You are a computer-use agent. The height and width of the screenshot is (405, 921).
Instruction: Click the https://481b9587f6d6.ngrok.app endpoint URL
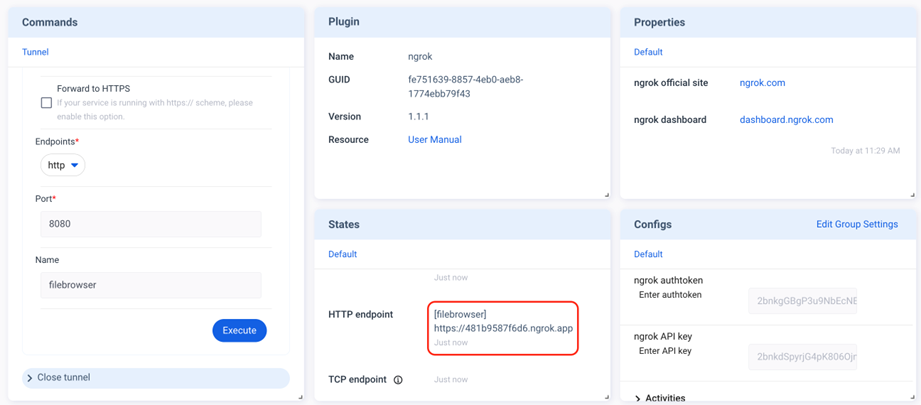503,329
